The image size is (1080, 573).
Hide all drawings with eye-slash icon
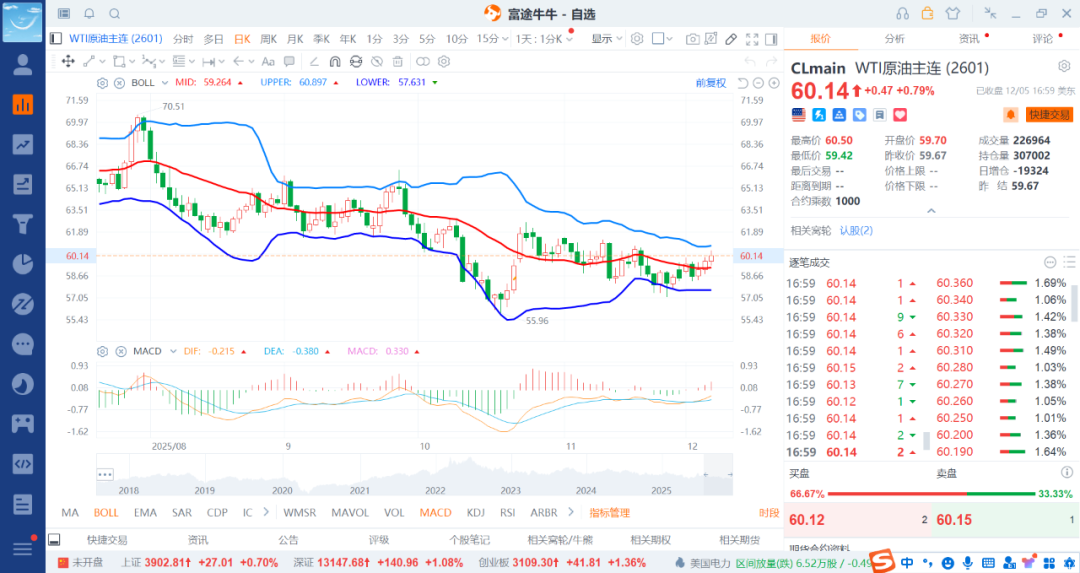(377, 61)
